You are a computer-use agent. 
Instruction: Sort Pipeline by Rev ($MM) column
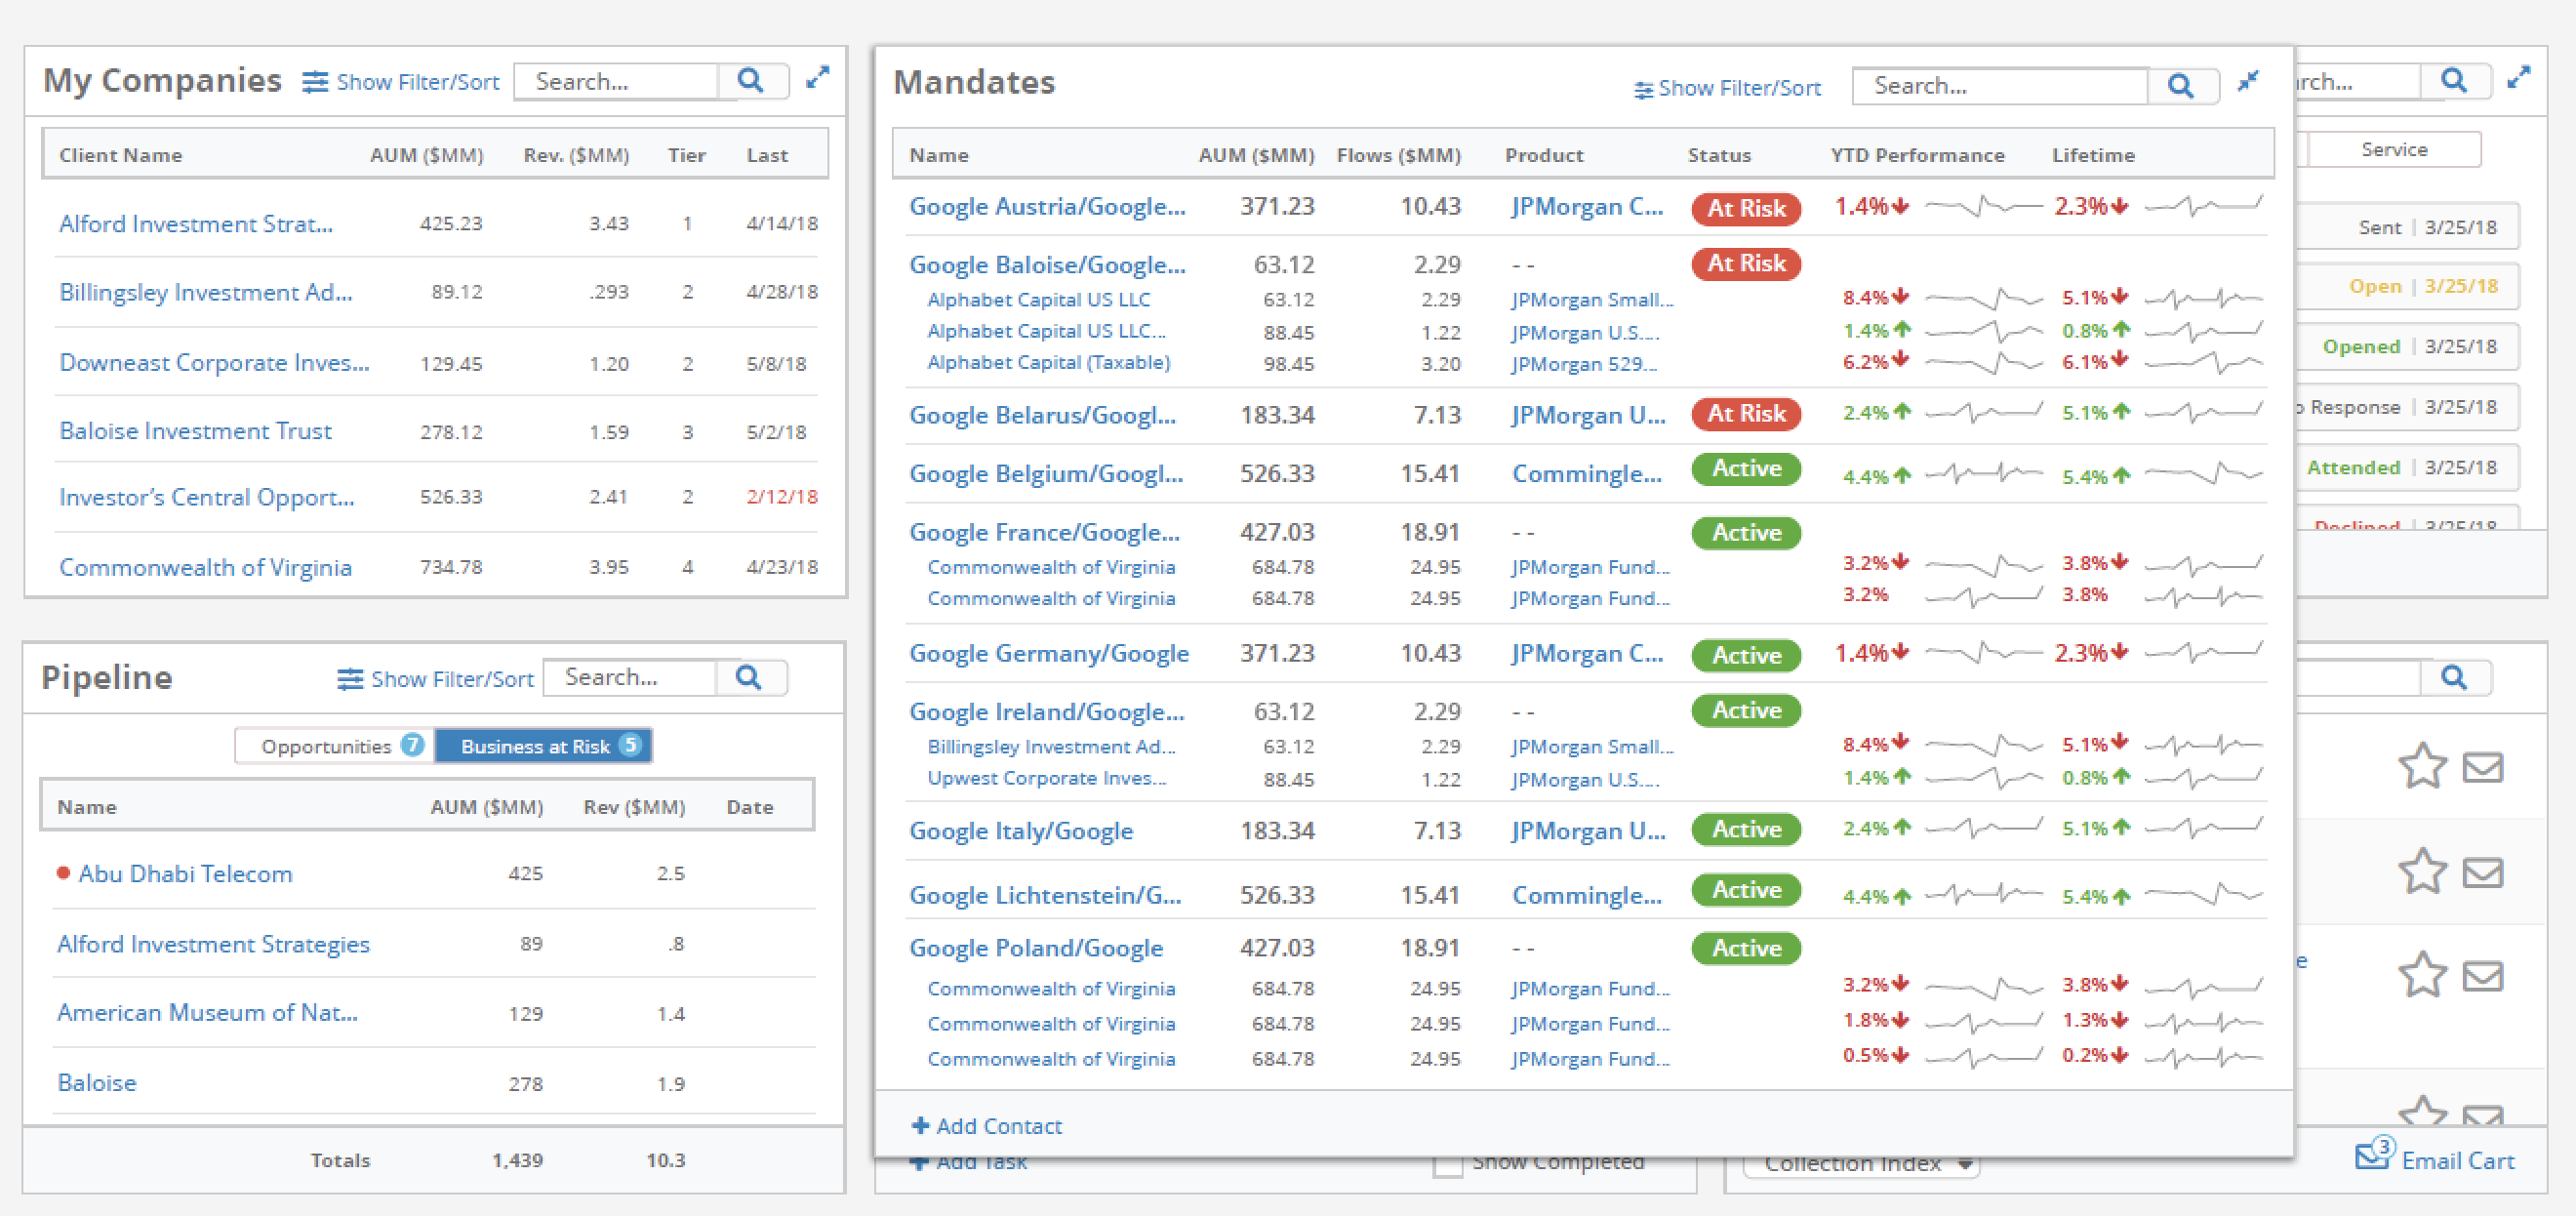point(634,807)
